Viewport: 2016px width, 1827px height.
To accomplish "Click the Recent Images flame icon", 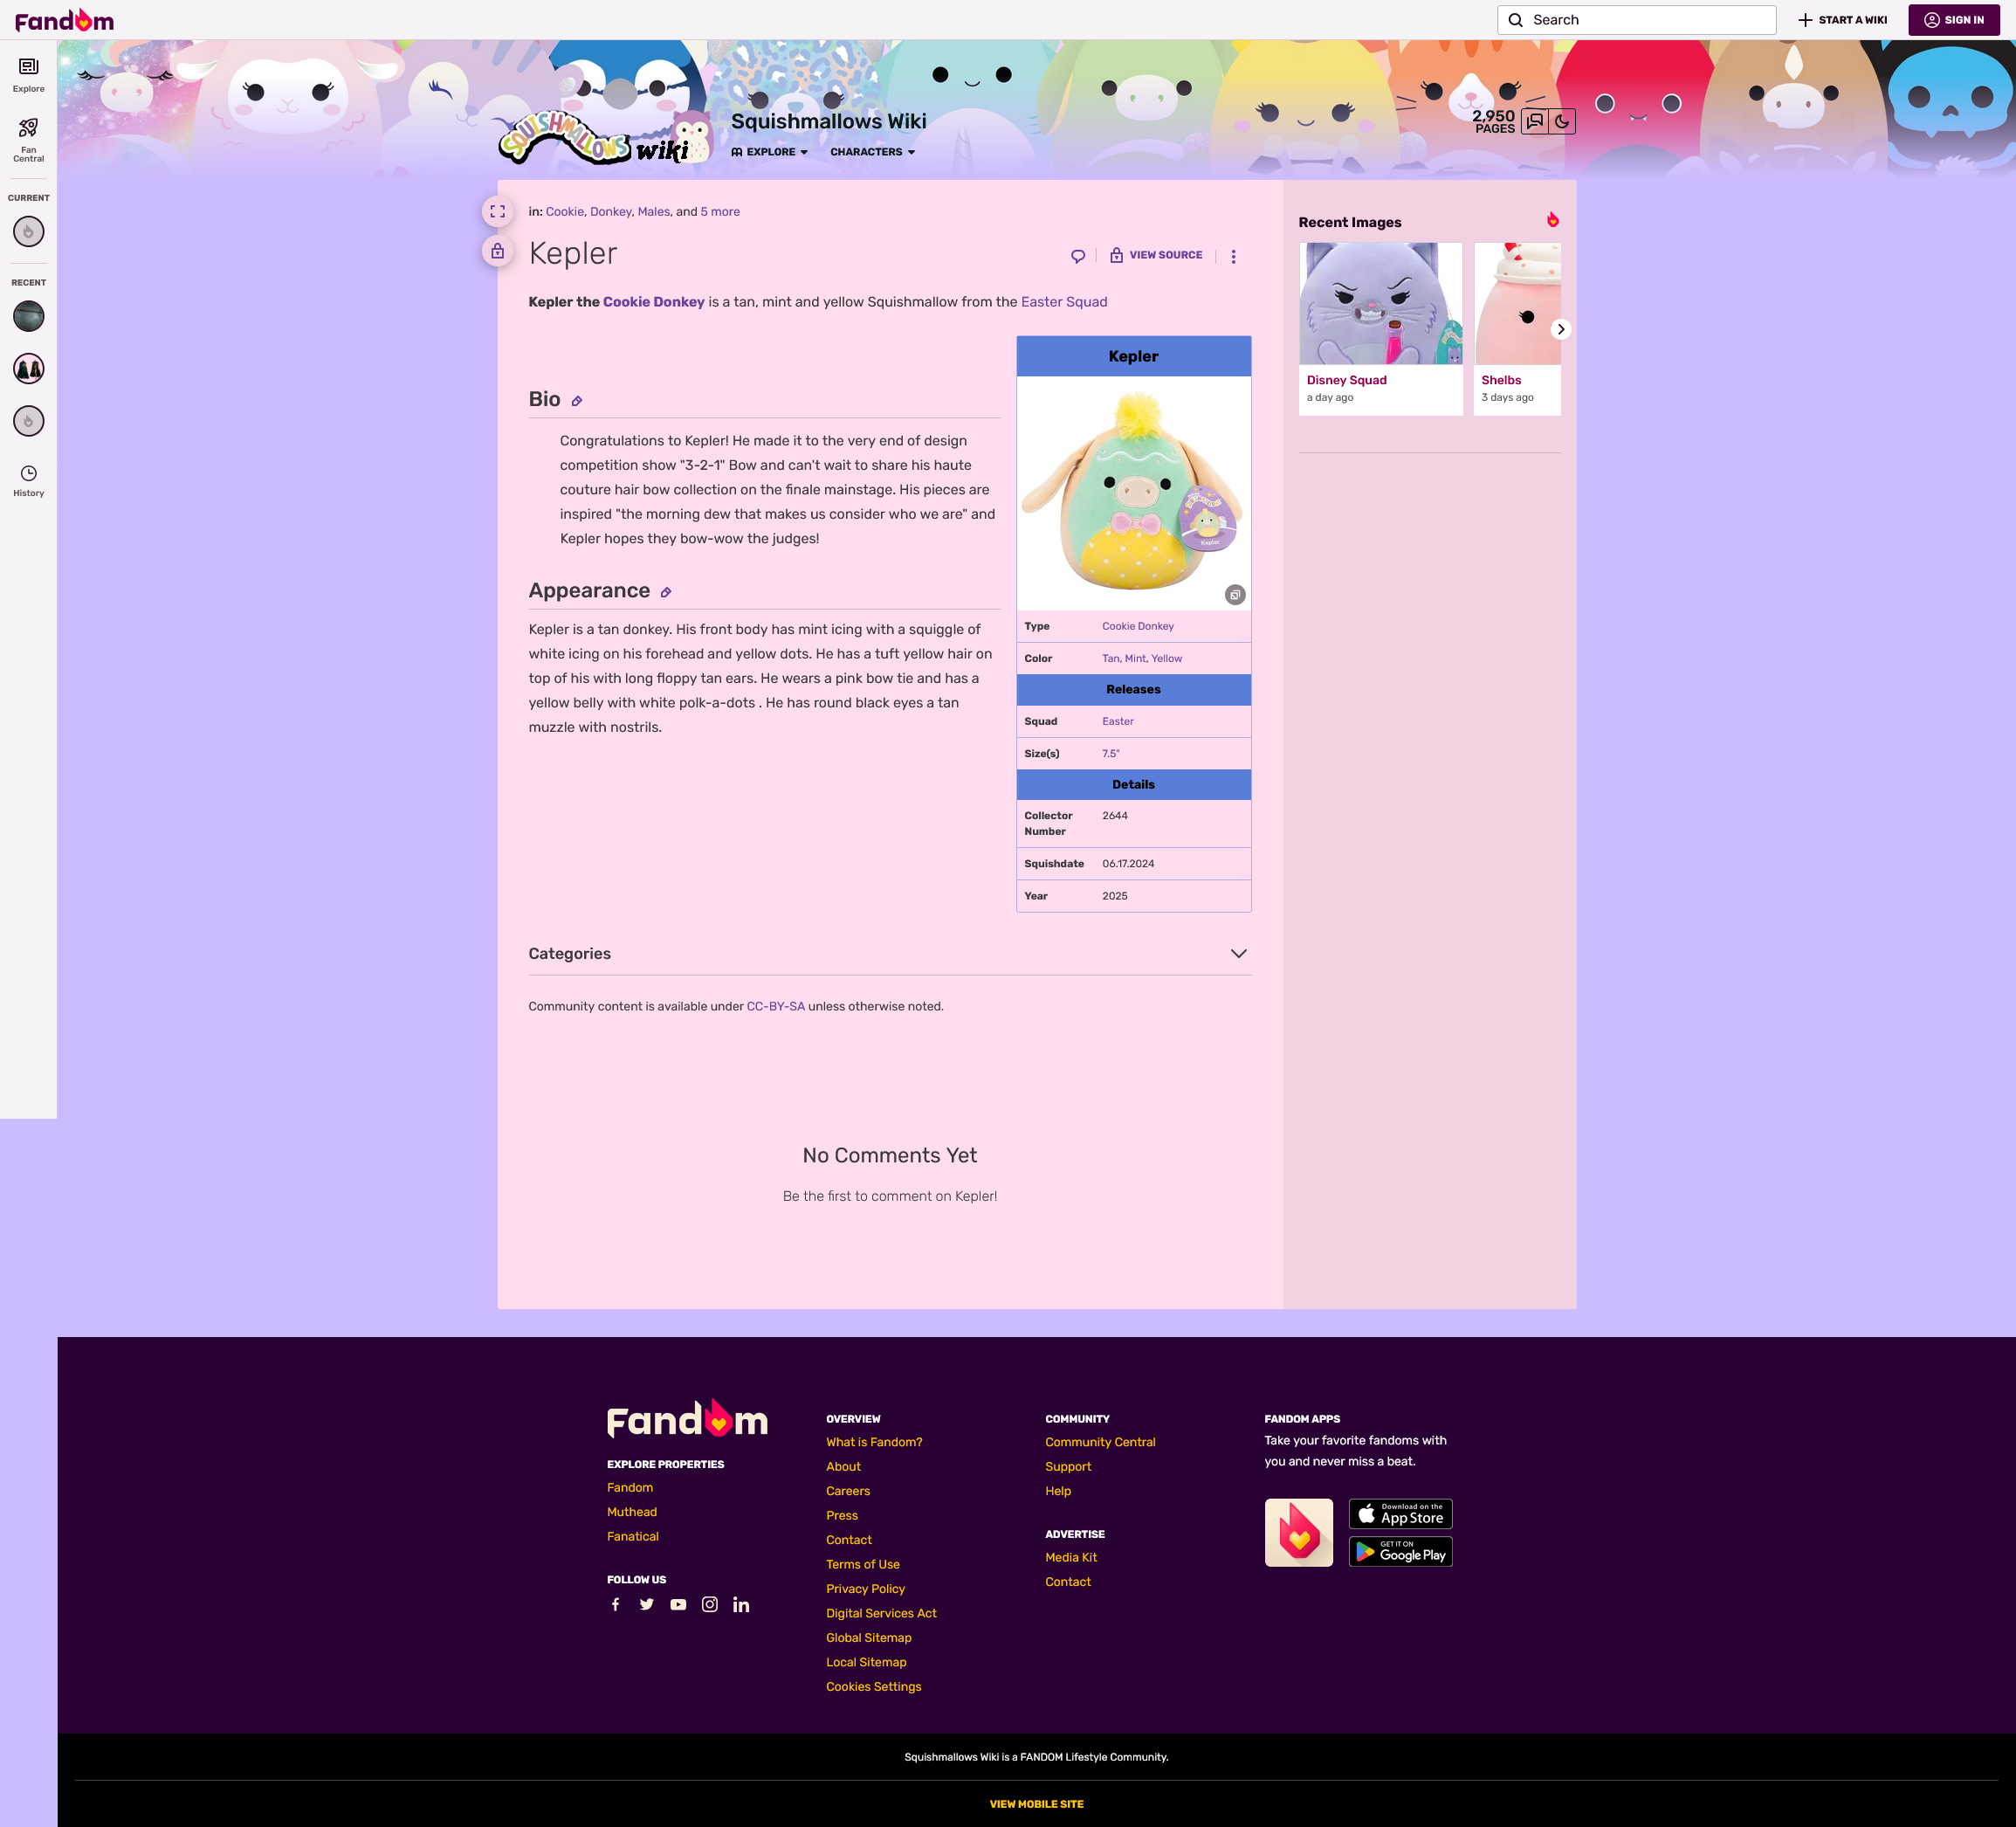I will click(1553, 220).
